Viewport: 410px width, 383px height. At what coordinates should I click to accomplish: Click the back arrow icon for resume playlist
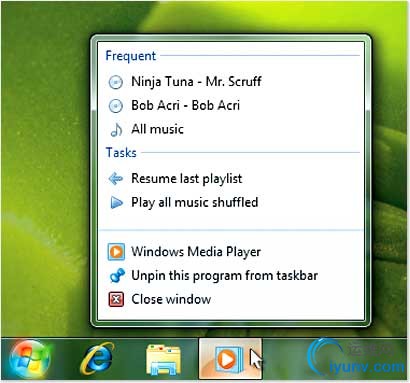116,179
